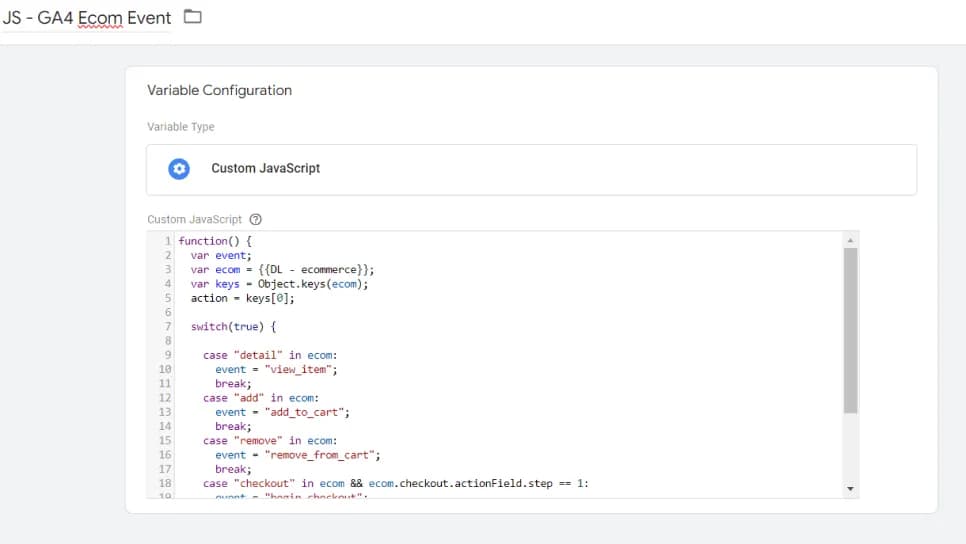Click the break; statement on line 11
The image size is (966, 544).
pos(233,383)
